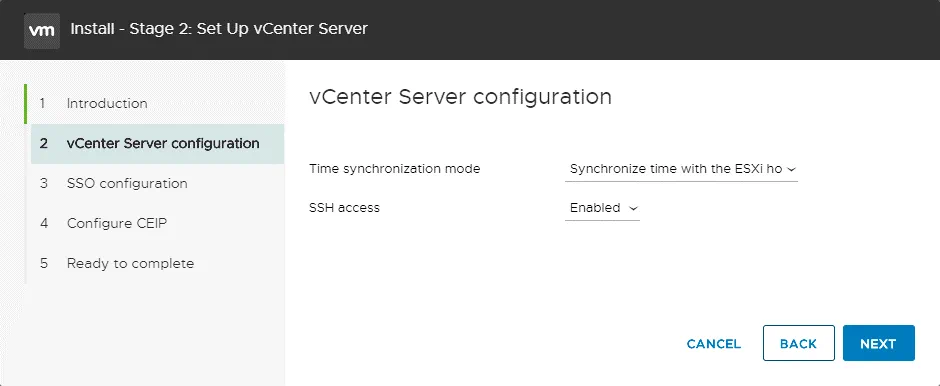
Task: Click the wizard title Install - Stage 2
Action: 219,29
